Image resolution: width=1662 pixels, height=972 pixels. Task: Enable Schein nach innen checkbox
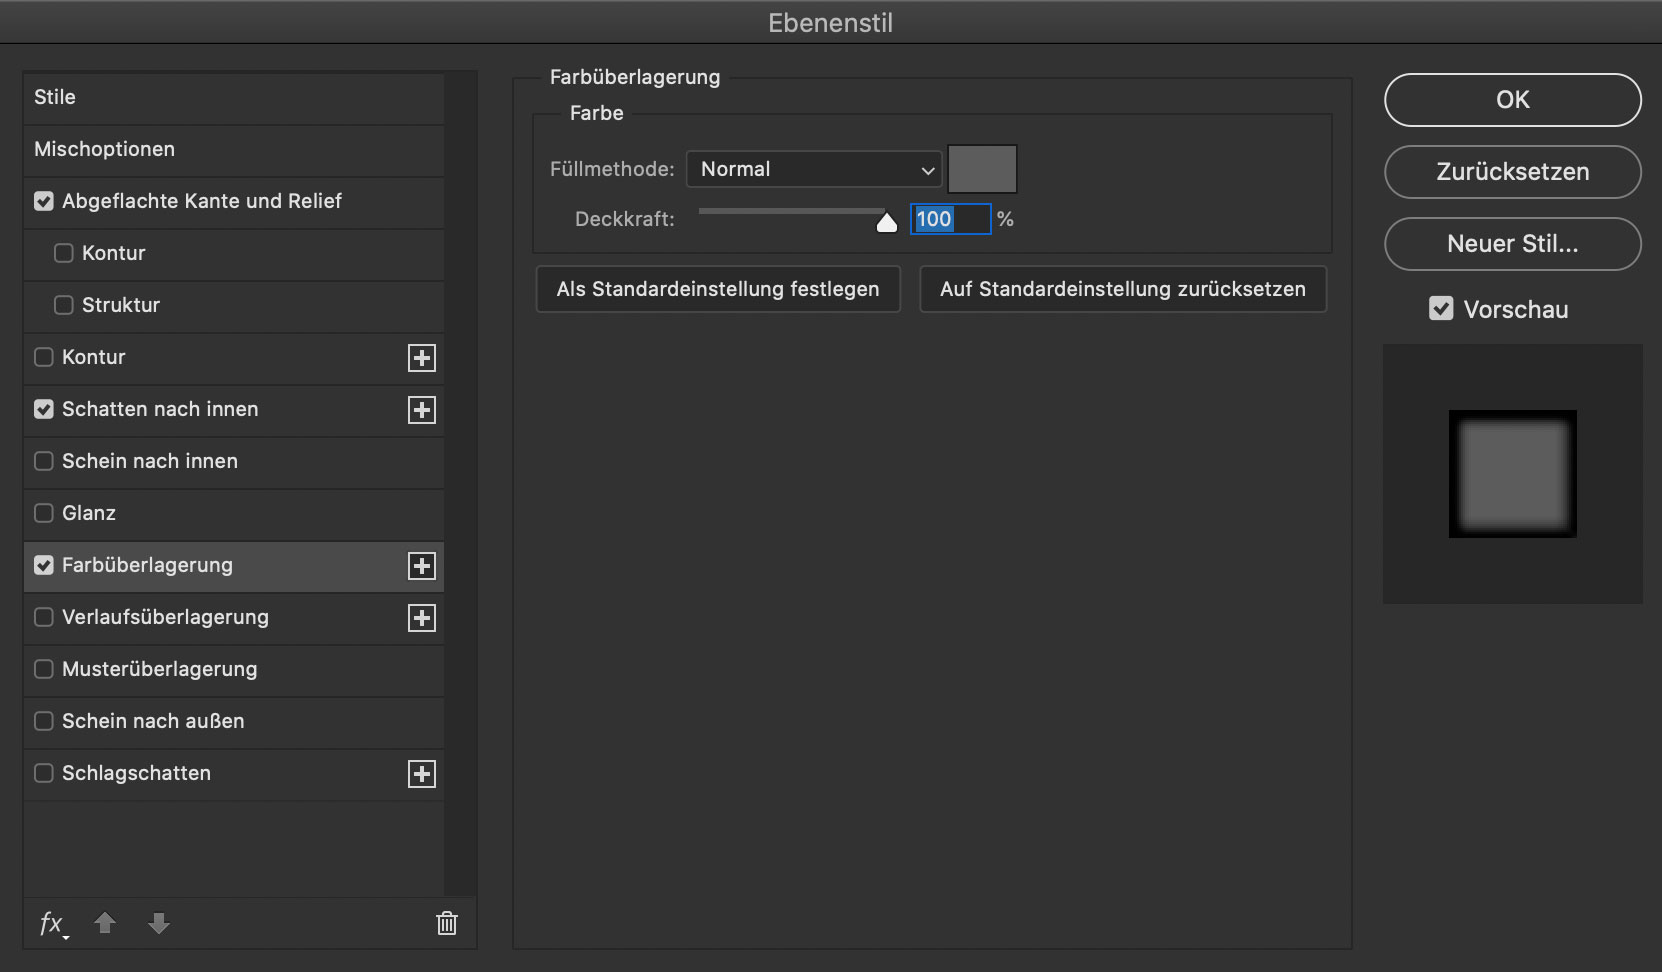[44, 461]
